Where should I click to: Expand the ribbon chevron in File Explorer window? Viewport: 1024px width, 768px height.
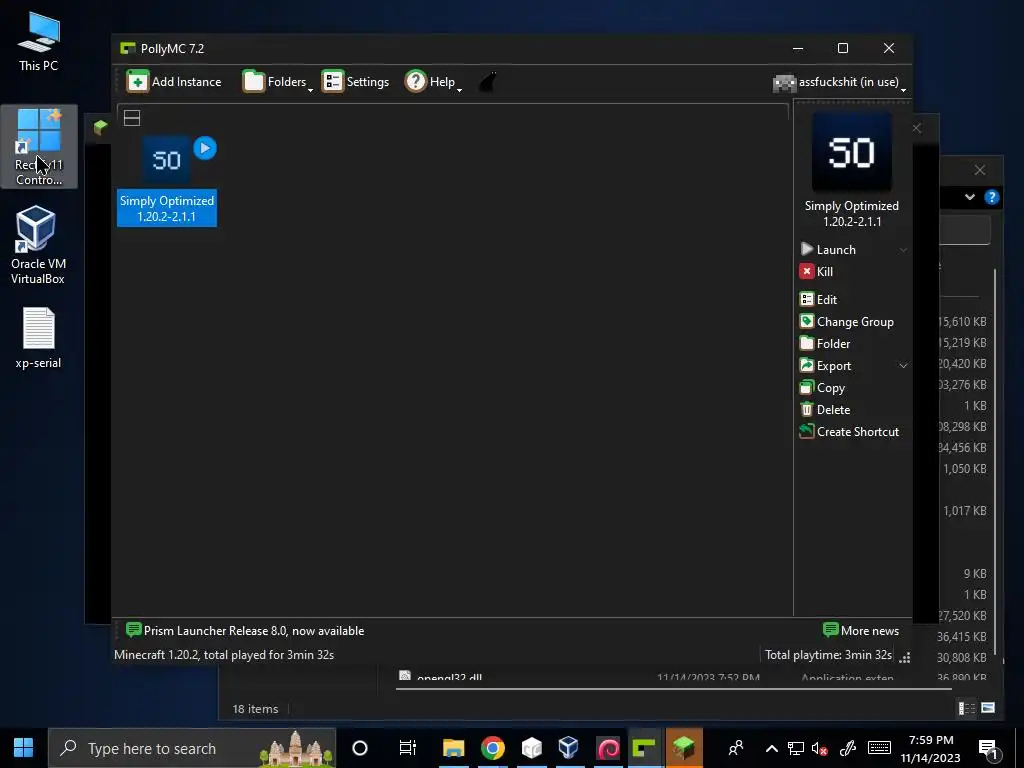click(970, 197)
